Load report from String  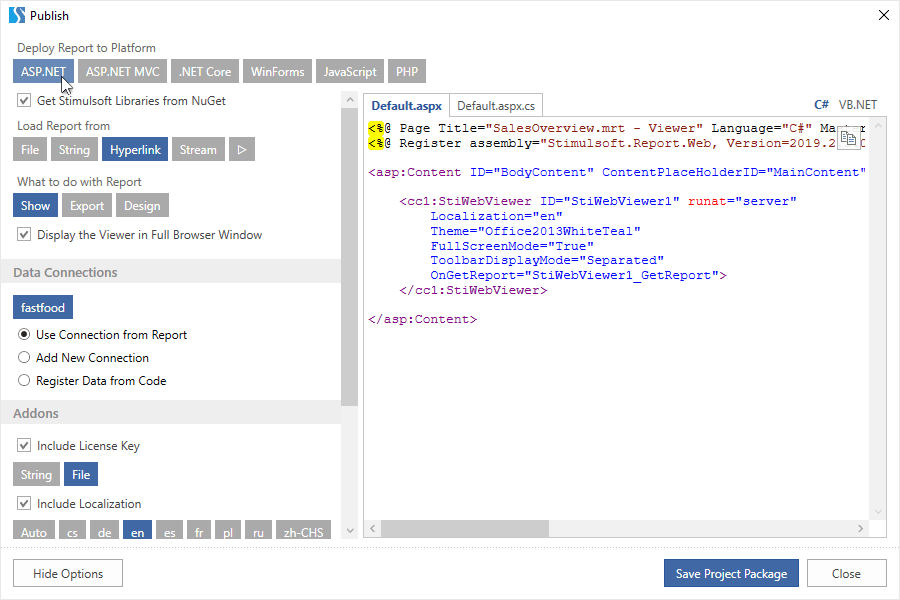(x=75, y=149)
